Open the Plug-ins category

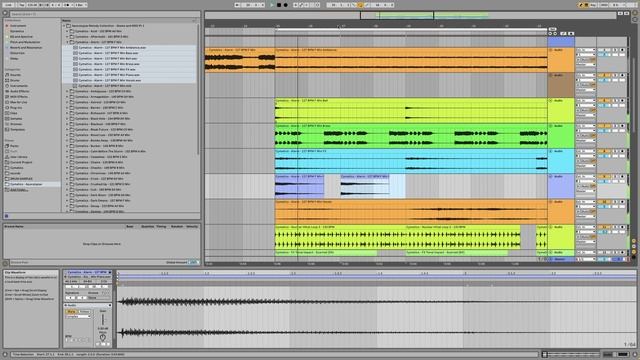tap(16, 108)
